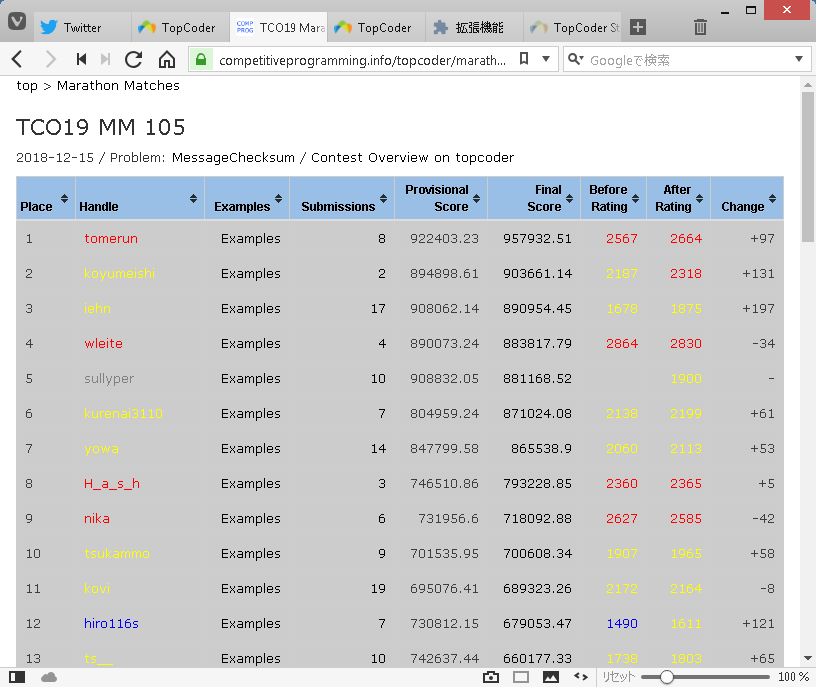
Task: Select the TCO19 Marathon tab
Action: pyautogui.click(x=278, y=28)
